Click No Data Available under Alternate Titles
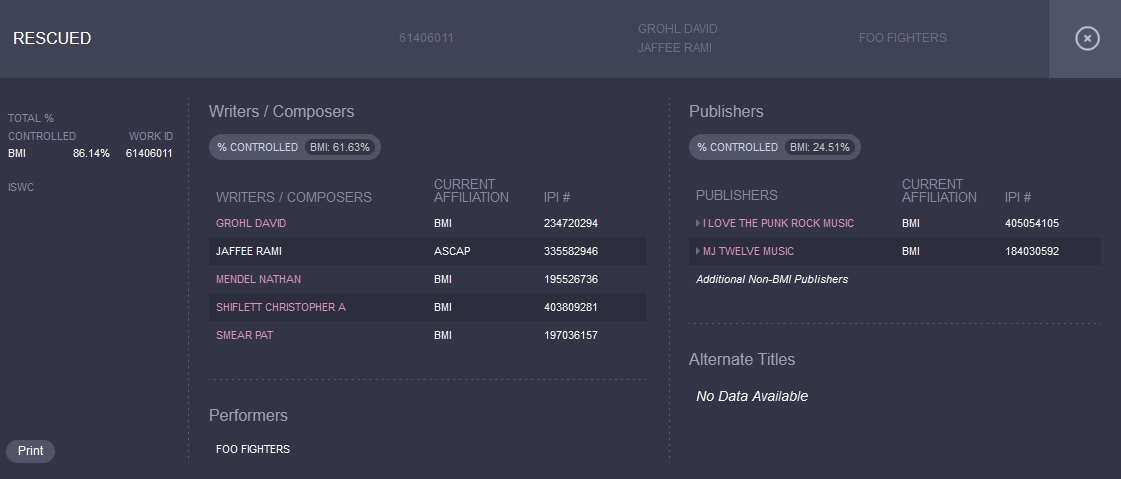 coord(752,396)
